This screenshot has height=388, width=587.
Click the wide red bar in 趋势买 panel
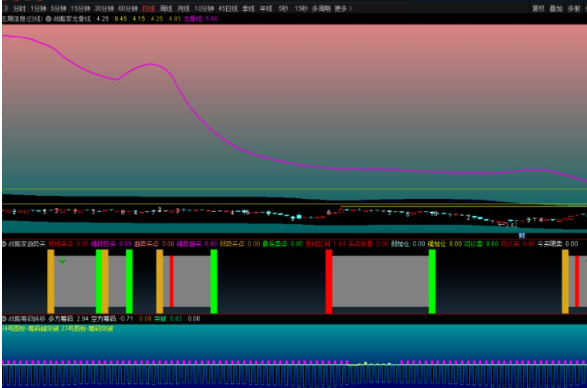tap(329, 282)
